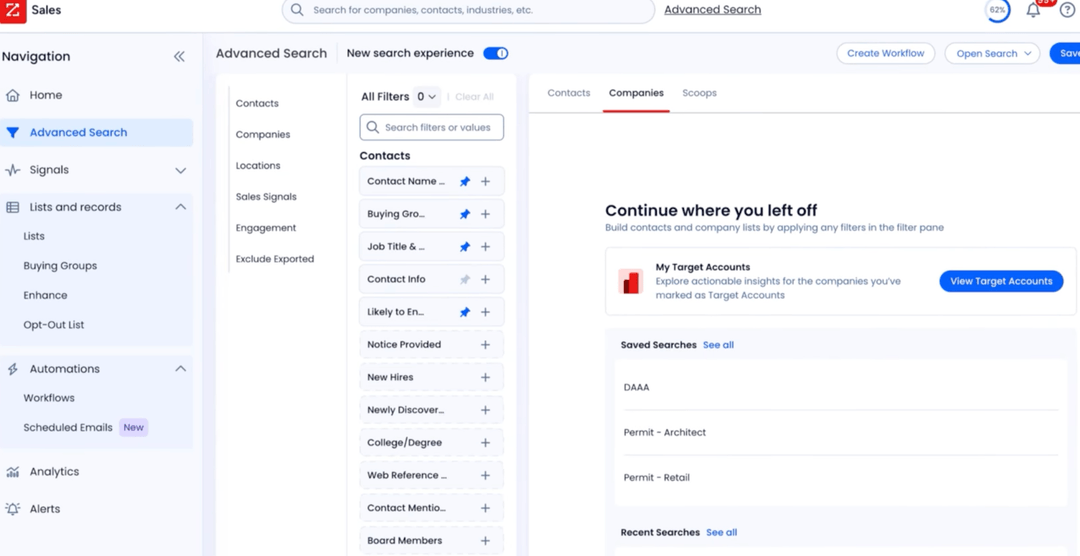1080x556 pixels.
Task: Select Sales Signals filter category
Action: click(x=266, y=196)
